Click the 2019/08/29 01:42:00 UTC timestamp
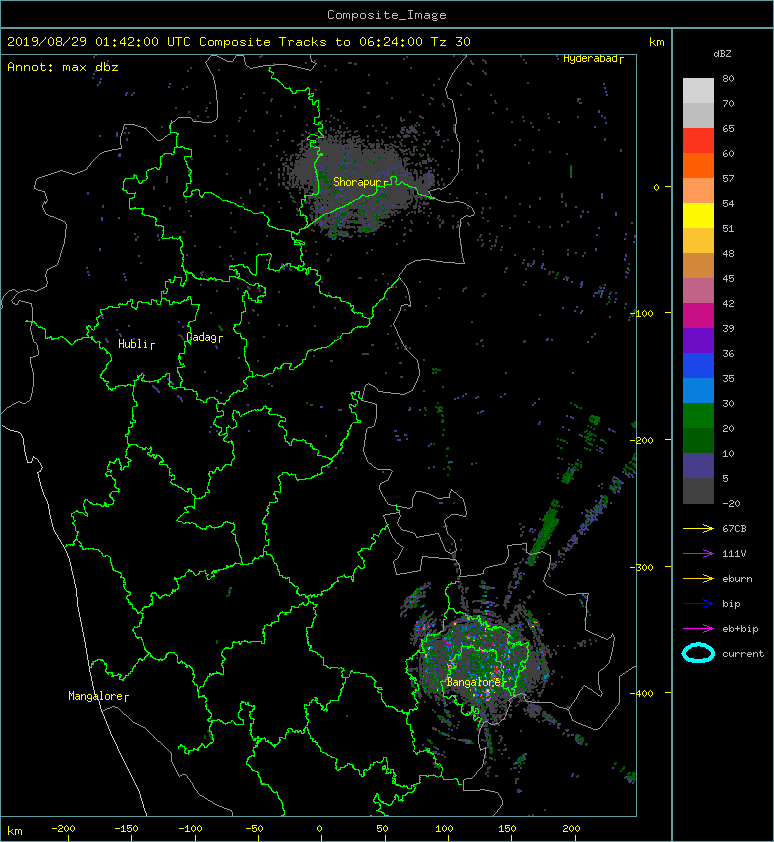 (99, 42)
